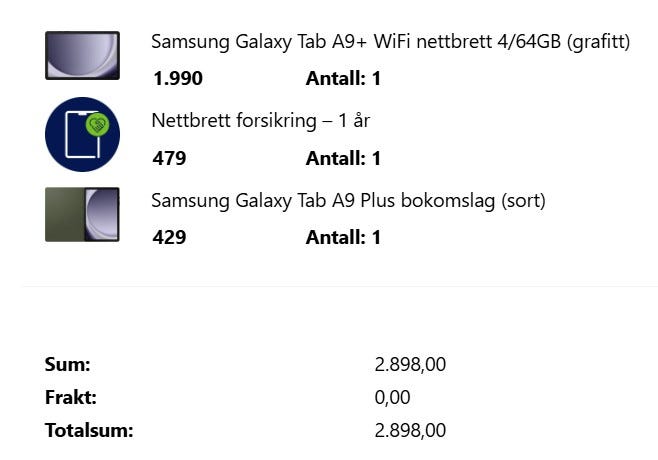Screen dimensions: 658x460
Task: Click the Sum amount 2.898,00
Action: pos(410,364)
